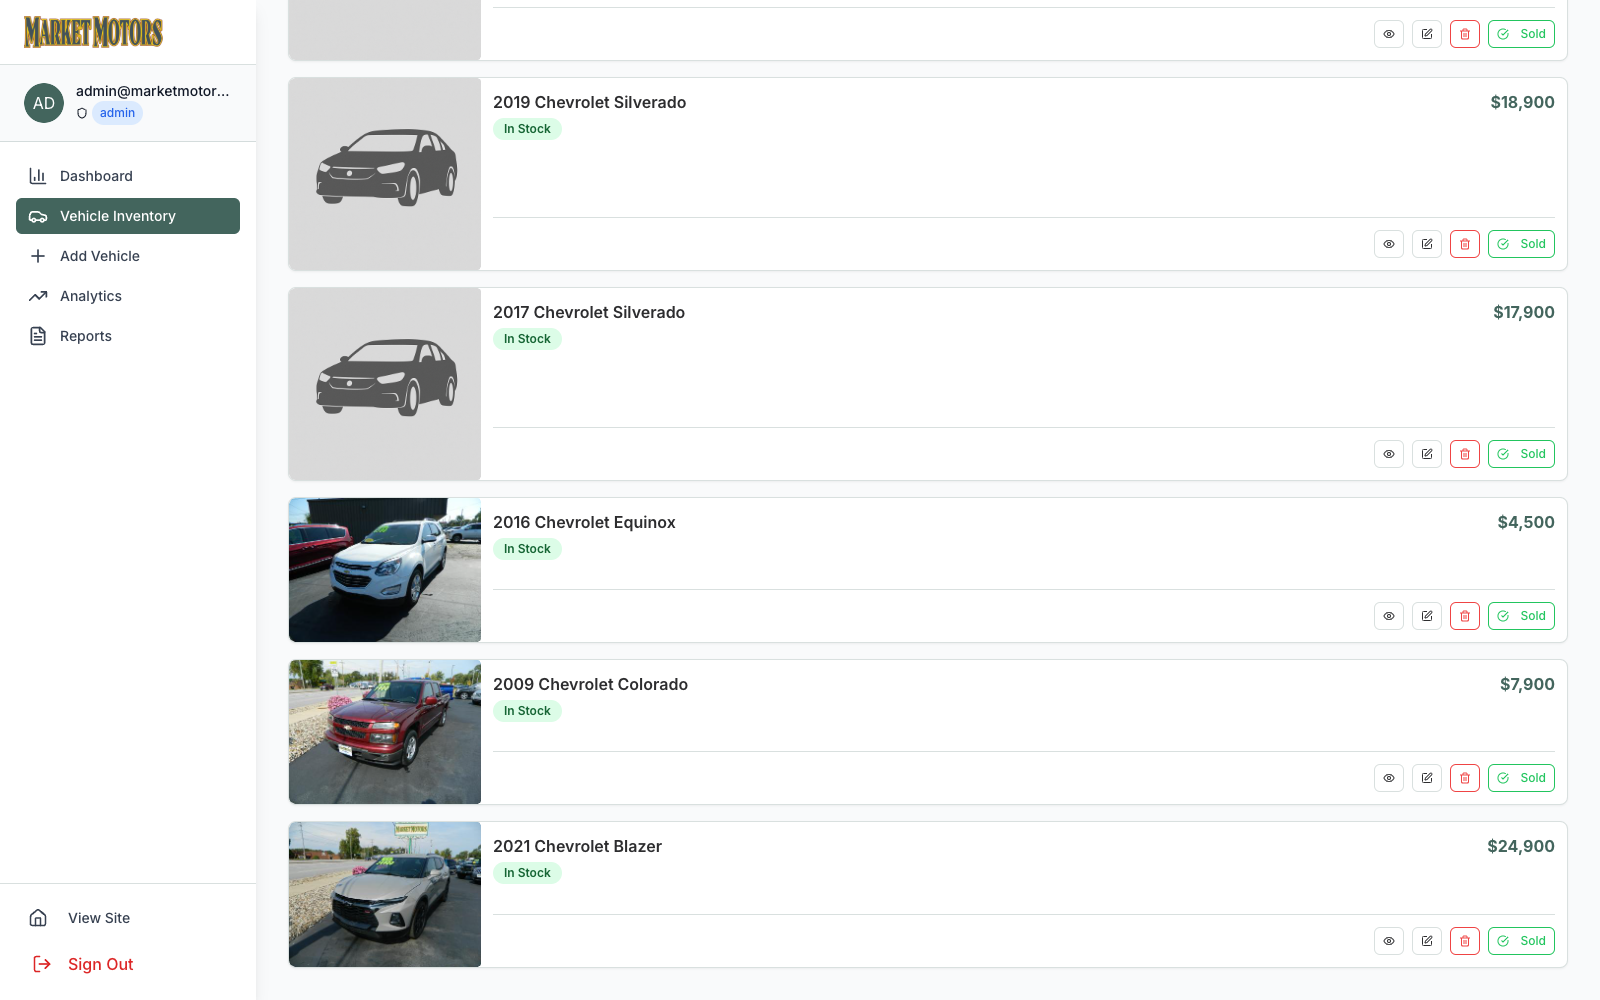Go to Add Vehicle page

click(x=128, y=256)
